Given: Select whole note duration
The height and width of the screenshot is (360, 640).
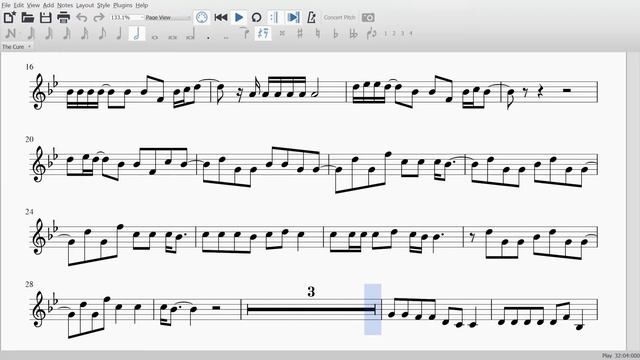Looking at the screenshot, I should click(x=155, y=37).
